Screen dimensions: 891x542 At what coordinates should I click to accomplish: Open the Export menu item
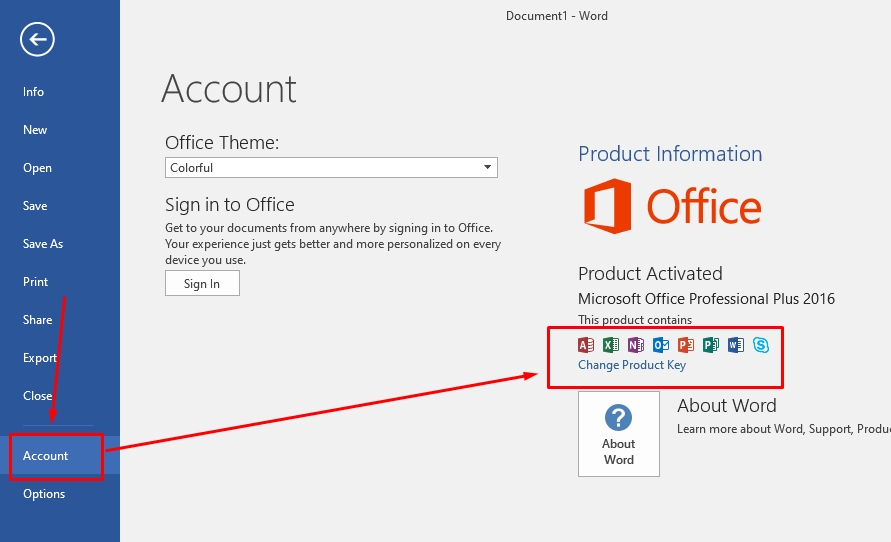[x=40, y=358]
